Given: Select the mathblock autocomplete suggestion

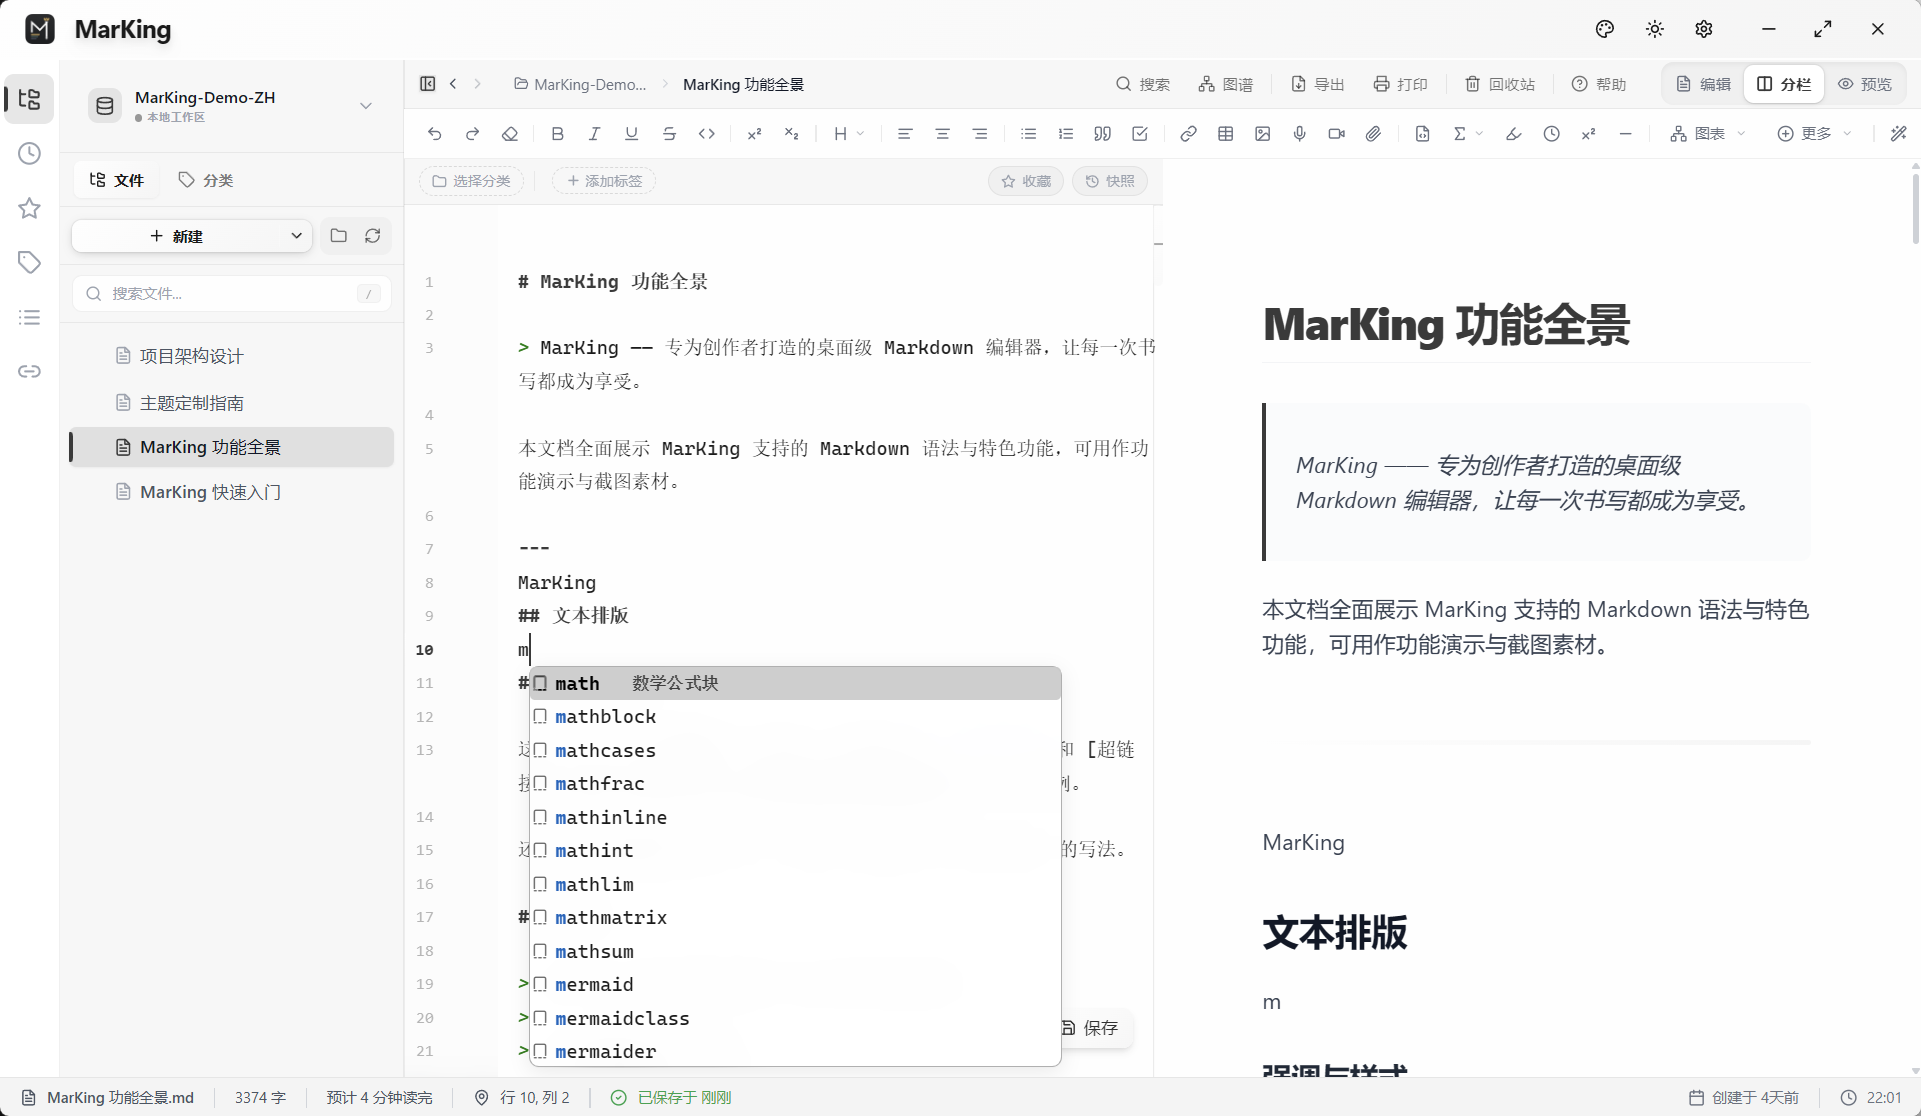Looking at the screenshot, I should coord(795,717).
